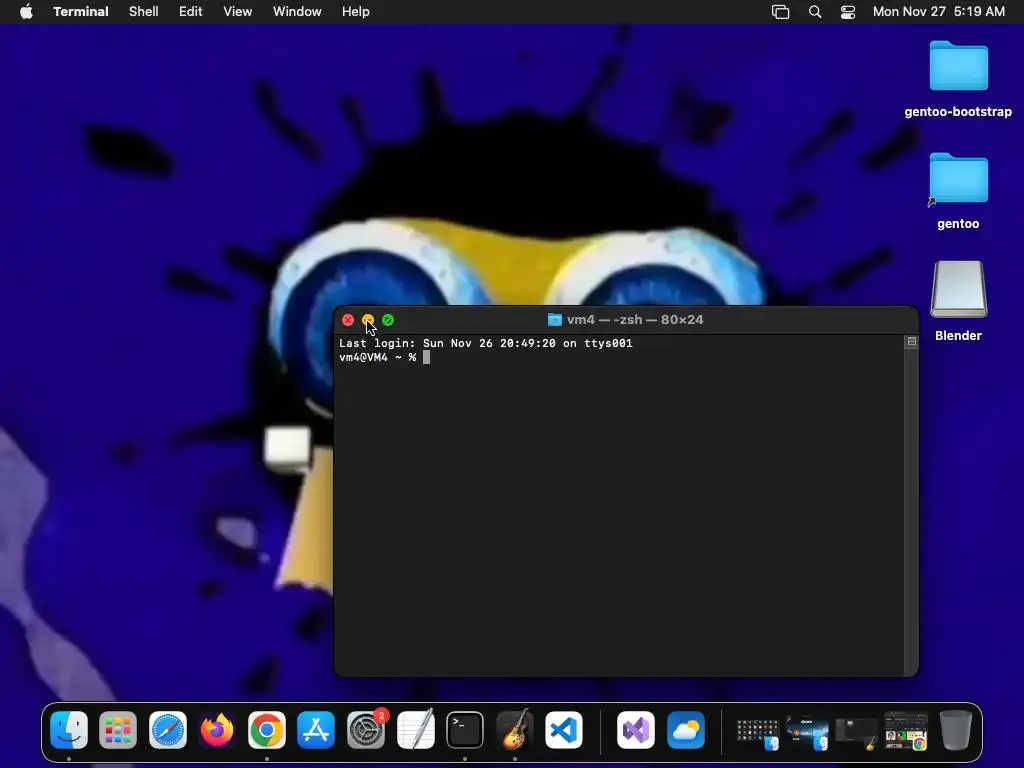Open TextEdit from the Dock

point(415,729)
